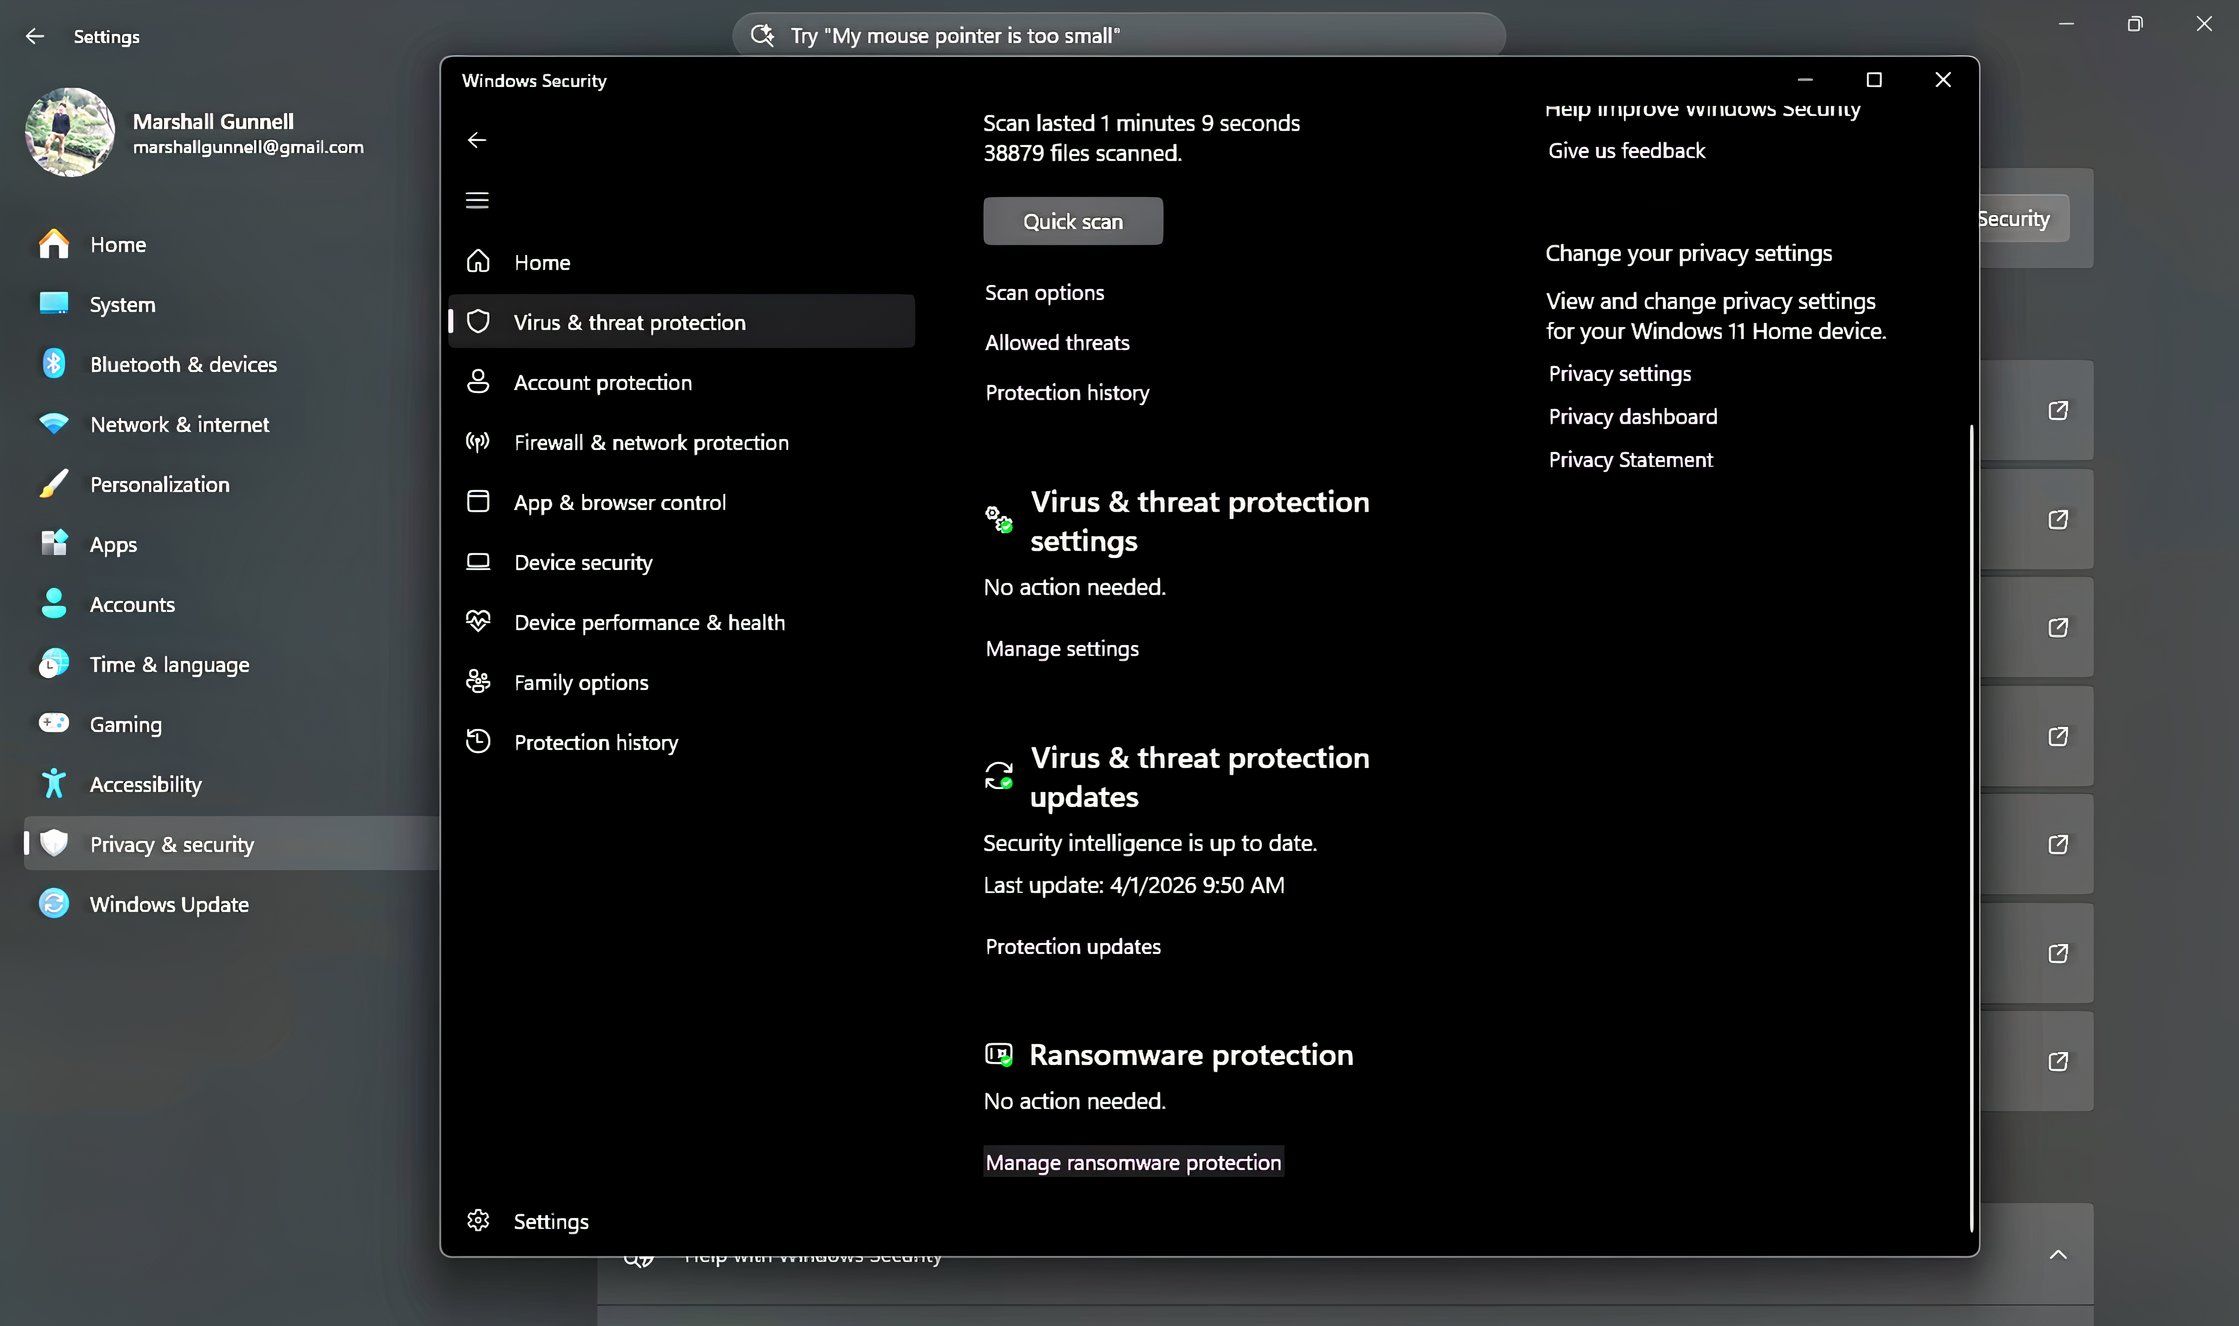Image resolution: width=2239 pixels, height=1326 pixels.
Task: Open Allowed threats link
Action: tap(1057, 343)
